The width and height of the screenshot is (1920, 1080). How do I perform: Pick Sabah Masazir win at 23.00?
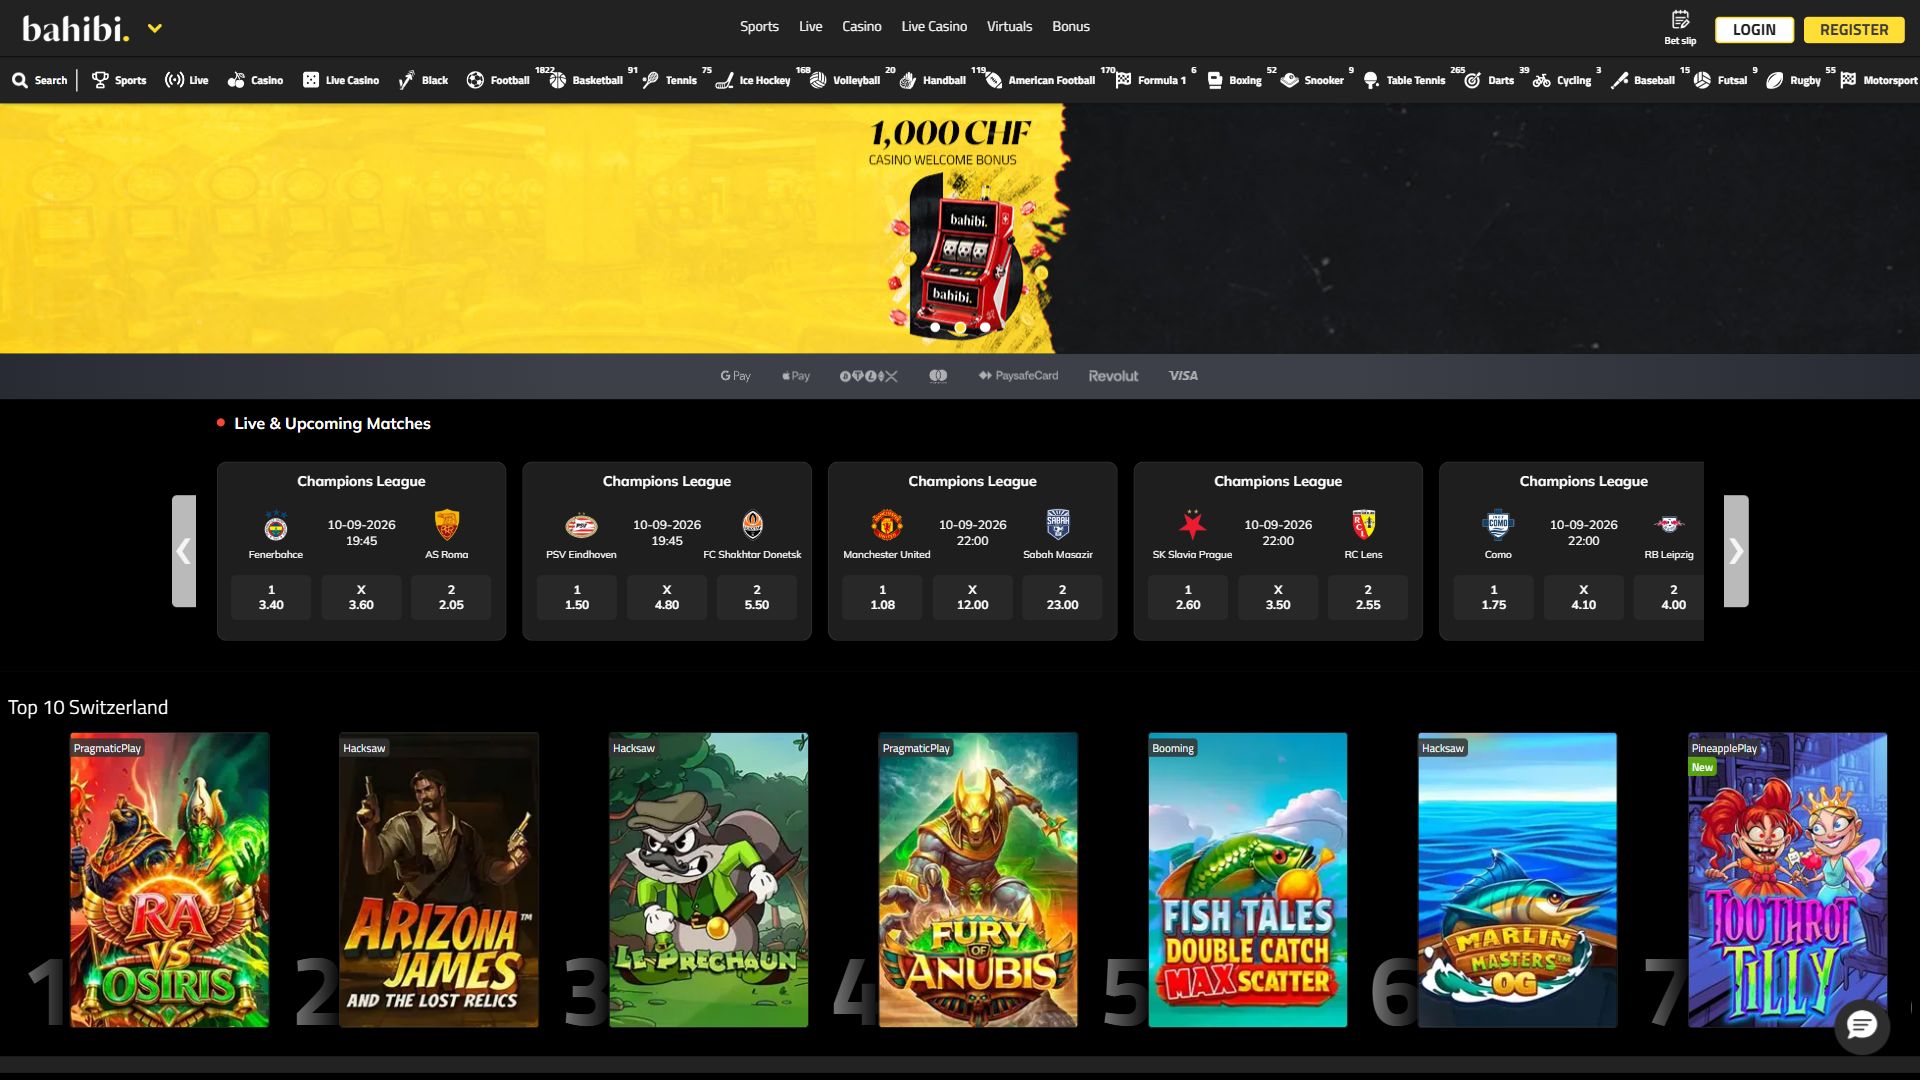(1062, 597)
